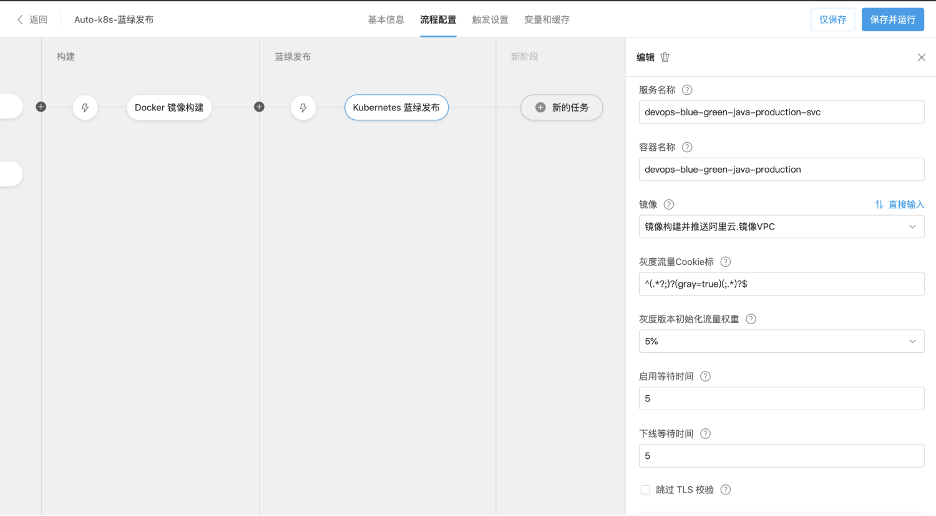The height and width of the screenshot is (516, 936).
Task: Show help for 灰度版本初始化流量权重
Action: click(x=751, y=320)
